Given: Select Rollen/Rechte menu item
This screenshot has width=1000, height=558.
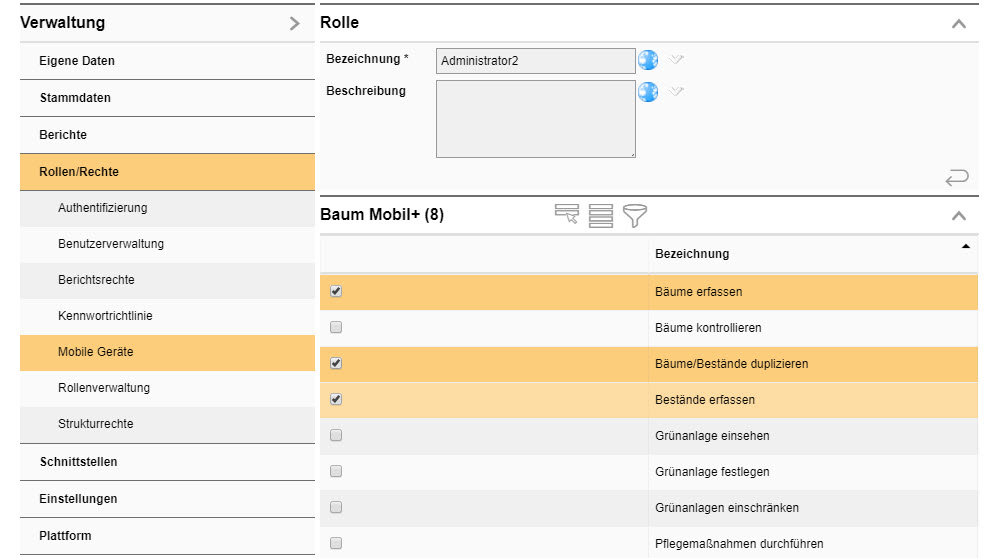Looking at the screenshot, I should (167, 172).
